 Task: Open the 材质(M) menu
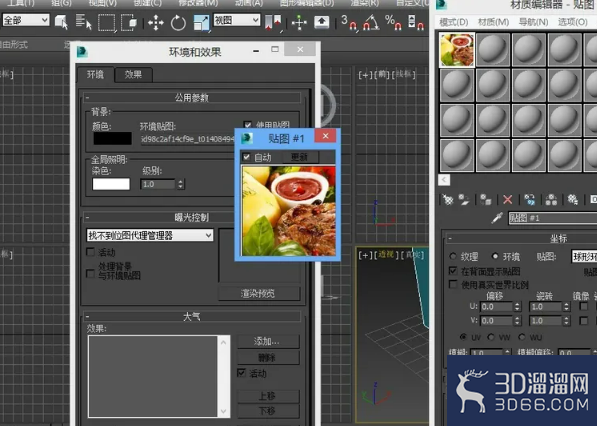point(493,22)
